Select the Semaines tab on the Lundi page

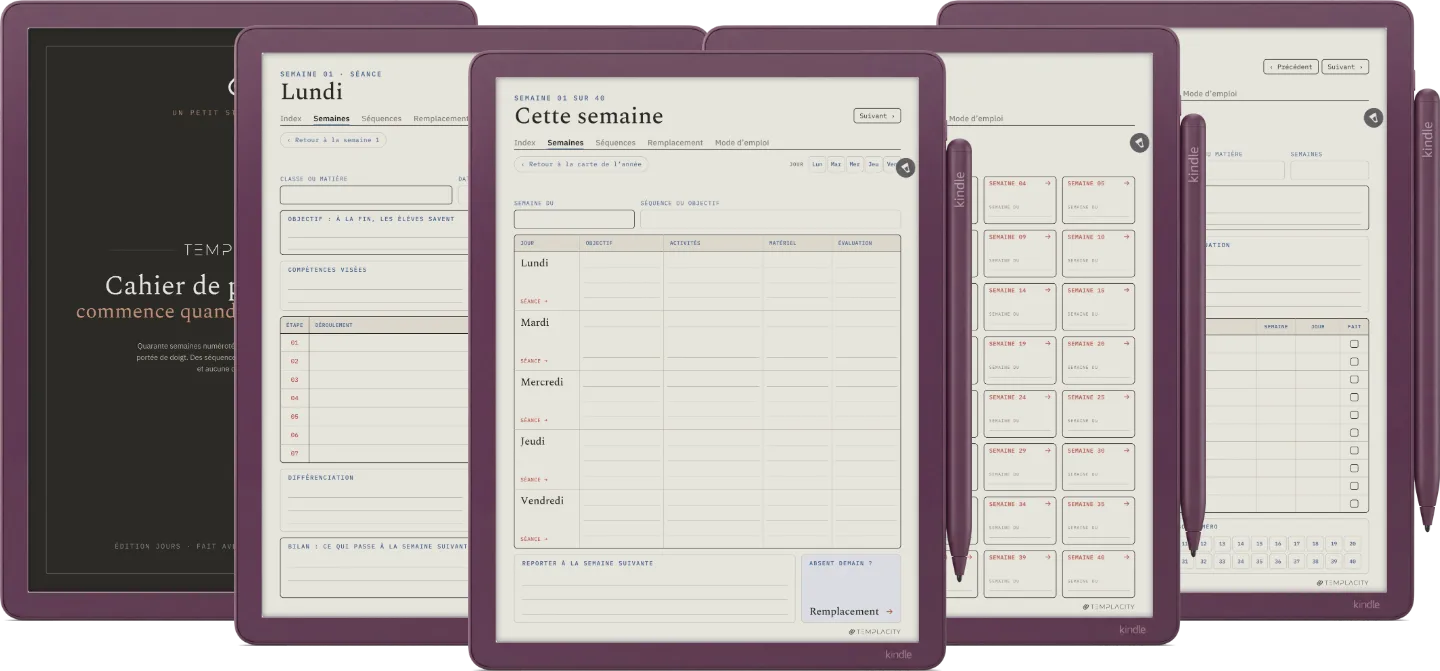coord(331,119)
